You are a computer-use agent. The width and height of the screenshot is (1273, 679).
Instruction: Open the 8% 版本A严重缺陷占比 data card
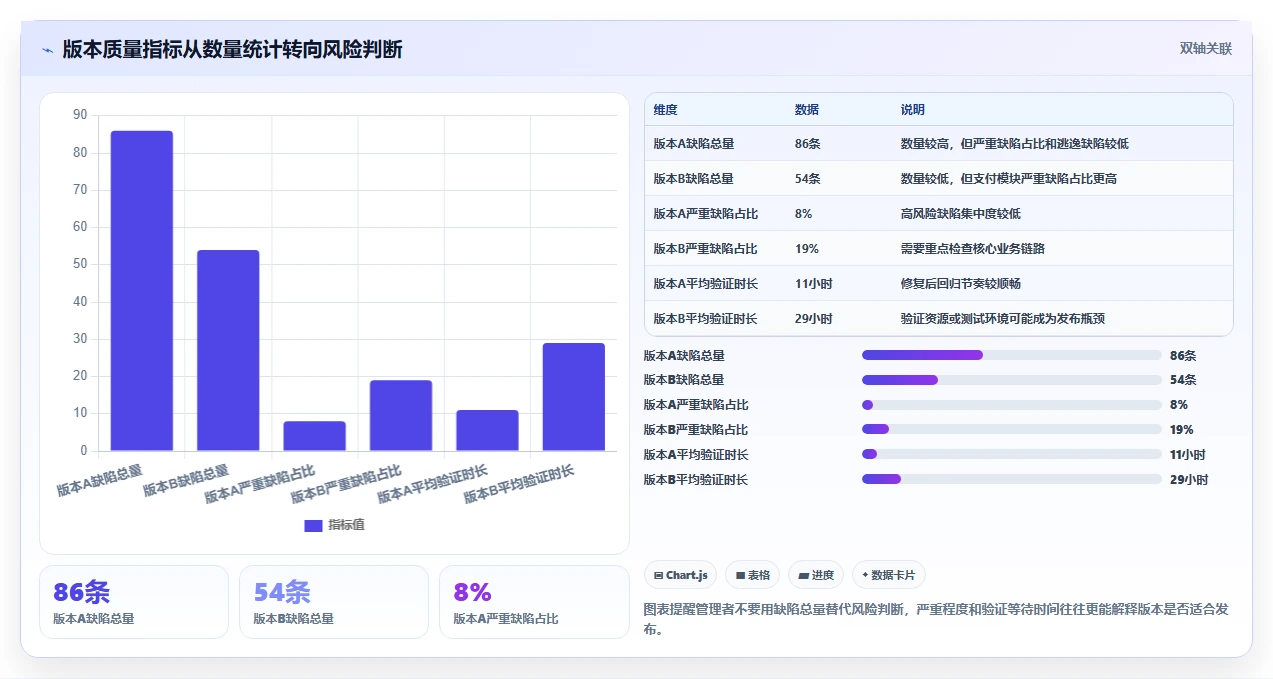pos(534,602)
